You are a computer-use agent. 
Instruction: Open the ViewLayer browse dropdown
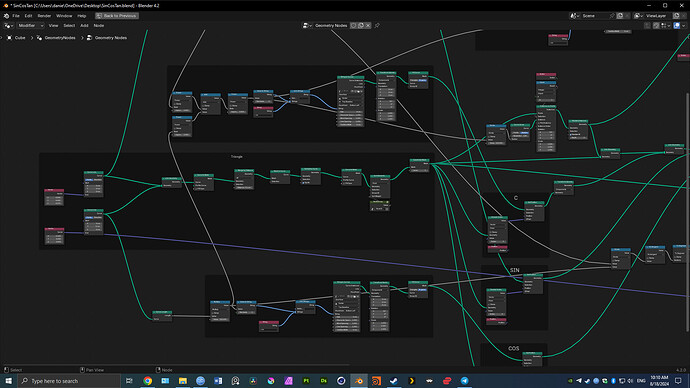(638, 16)
